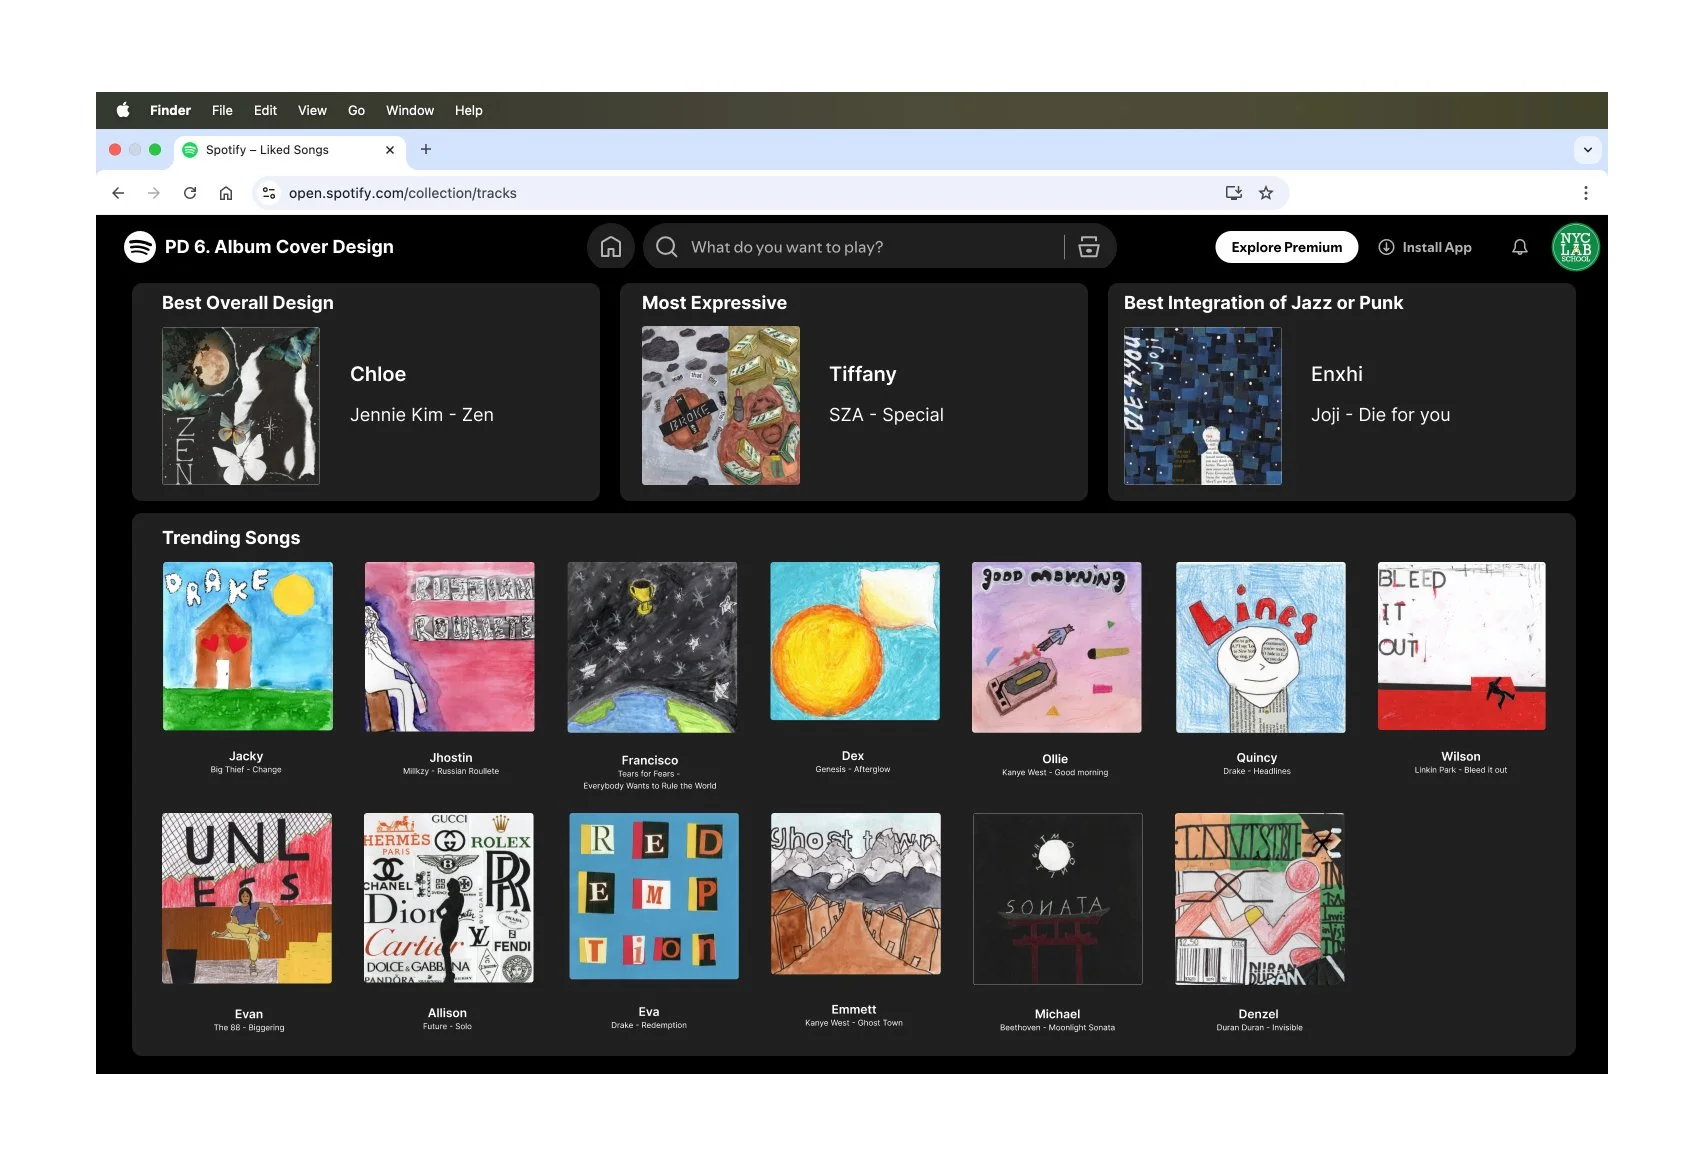Select Emmett's Ghost Town cover
1708x1172 pixels.
[856, 894]
